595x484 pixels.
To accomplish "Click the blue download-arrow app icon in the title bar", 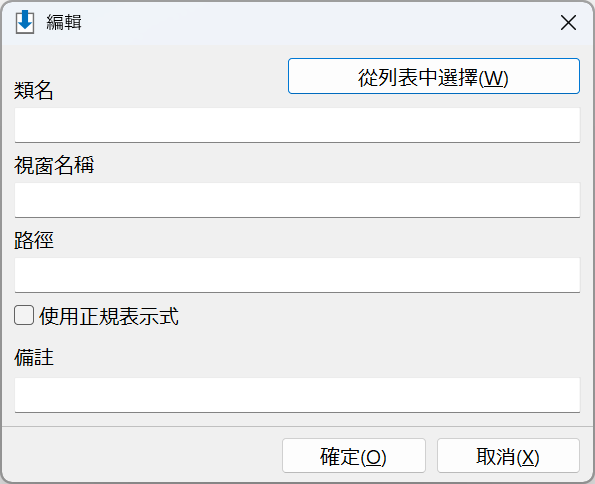I will 25,22.
